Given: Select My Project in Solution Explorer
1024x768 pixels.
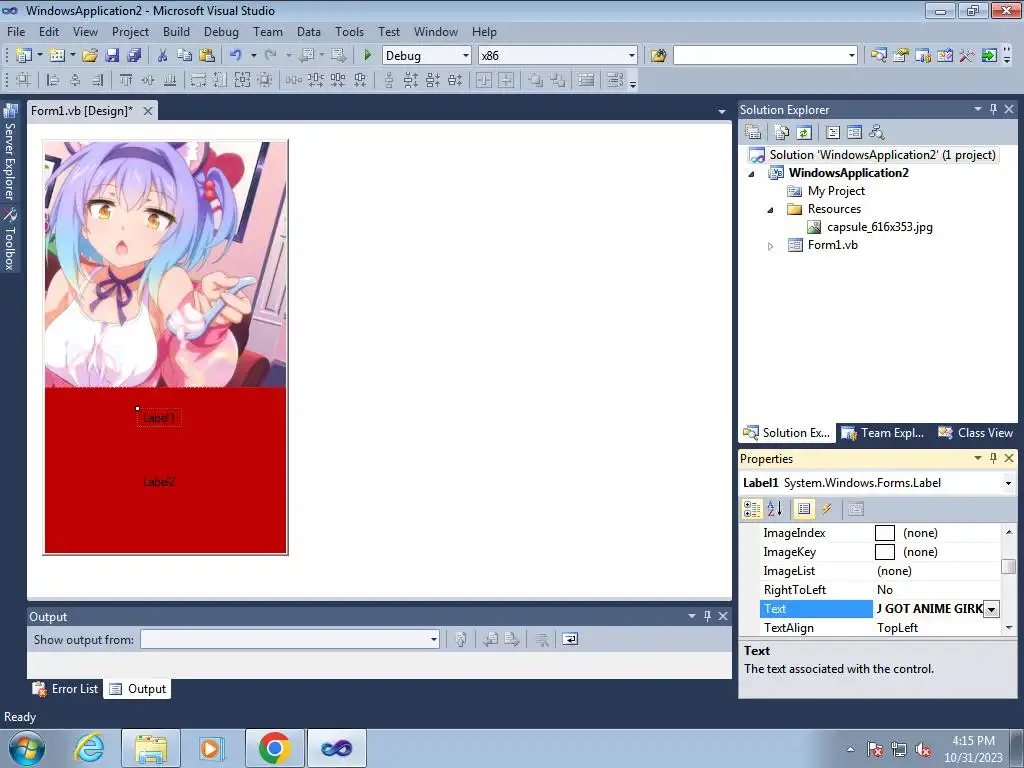Looking at the screenshot, I should (836, 191).
